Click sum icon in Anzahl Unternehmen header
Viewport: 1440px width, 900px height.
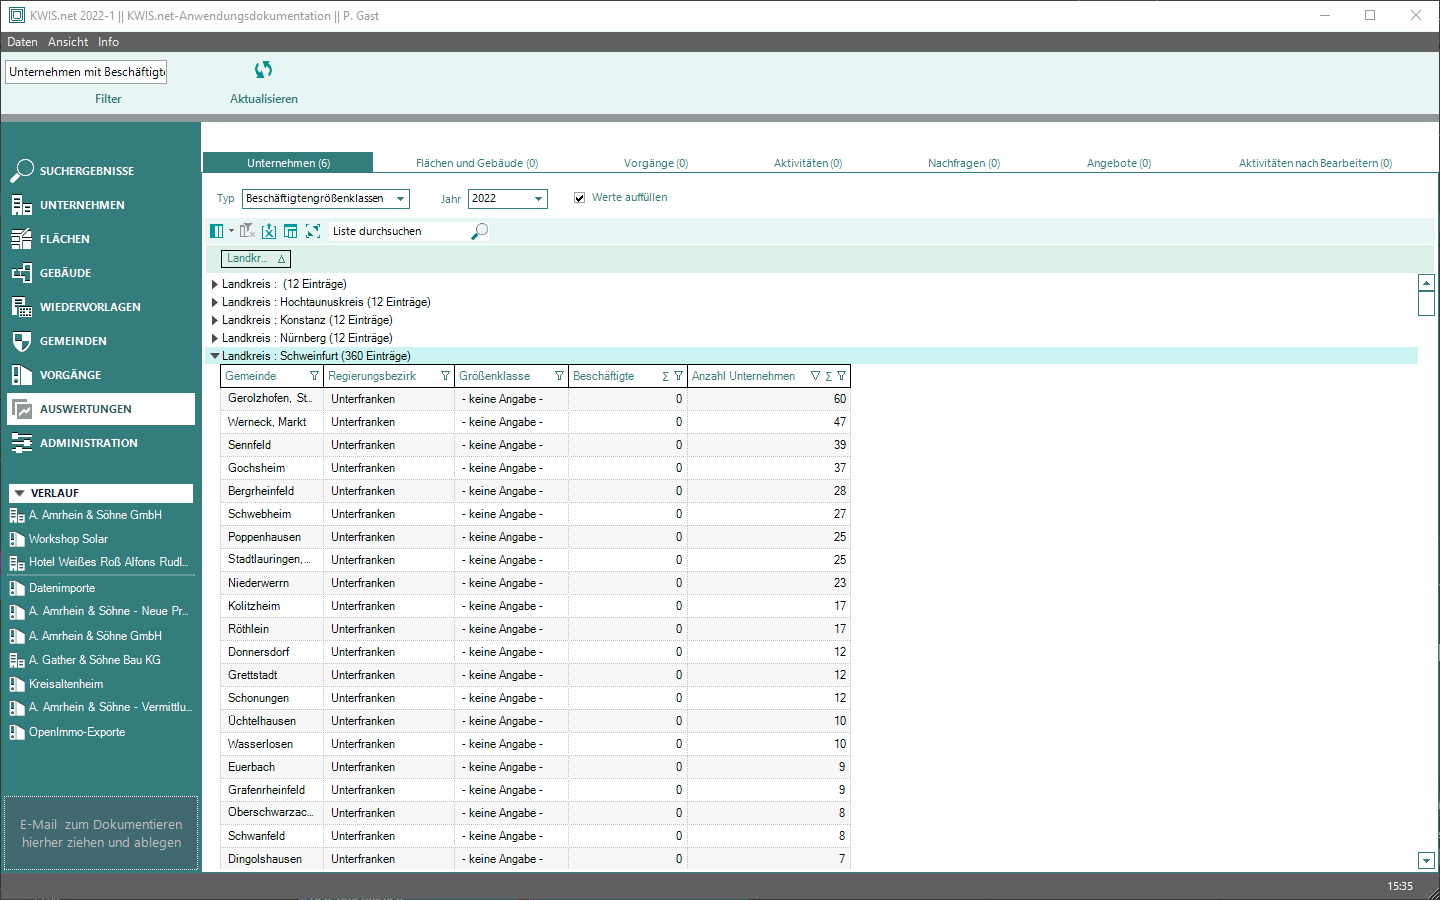point(828,376)
